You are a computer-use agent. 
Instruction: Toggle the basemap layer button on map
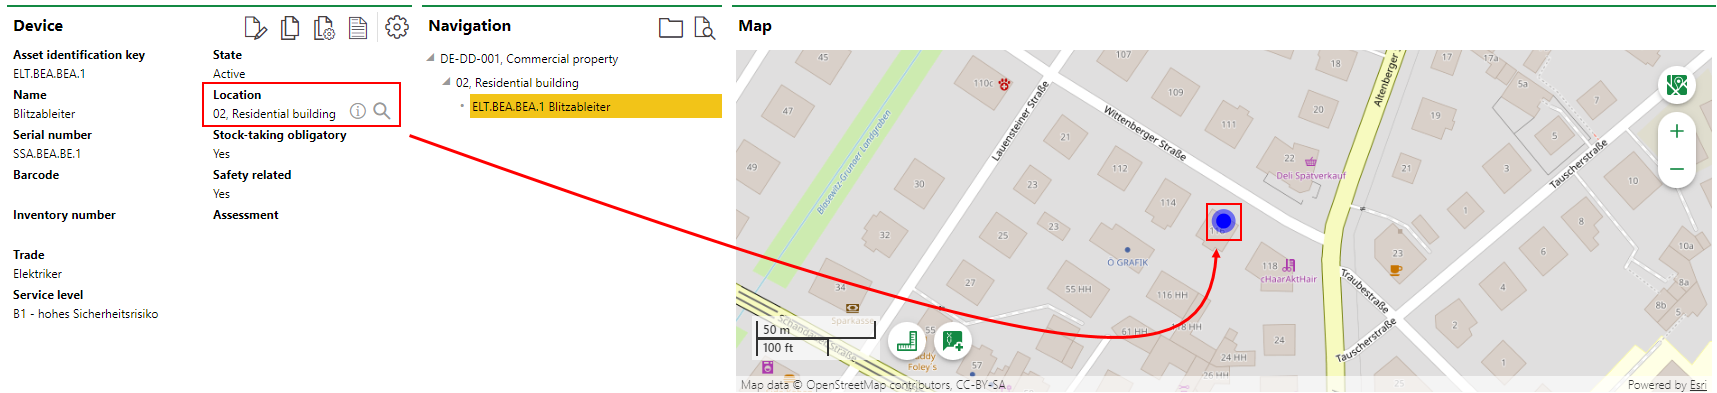1677,85
